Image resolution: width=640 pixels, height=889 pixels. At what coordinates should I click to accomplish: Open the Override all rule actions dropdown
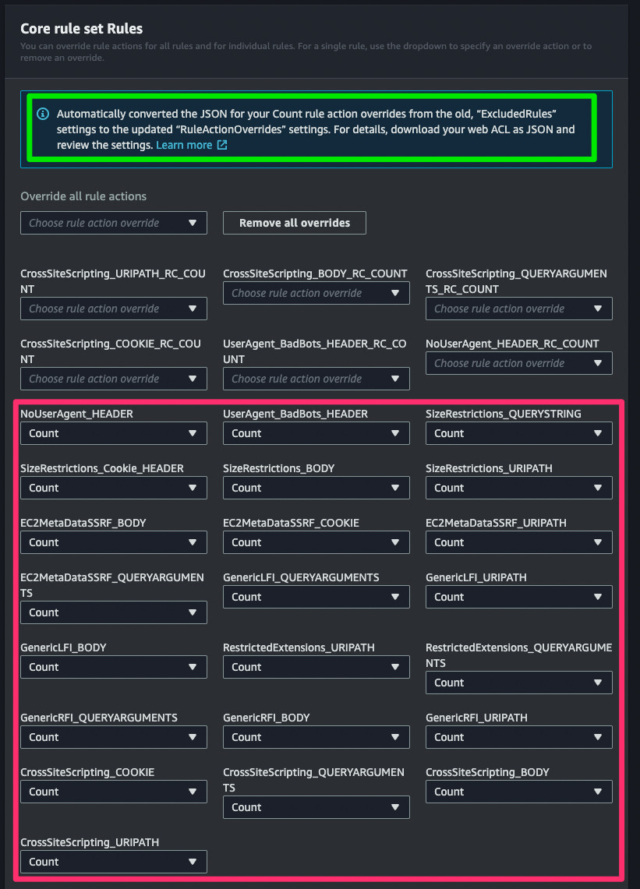[113, 223]
